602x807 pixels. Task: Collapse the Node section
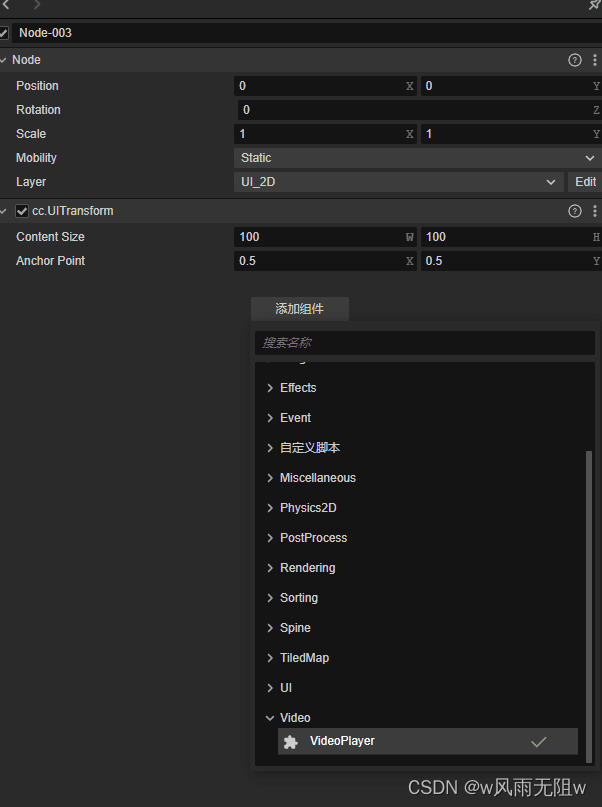4,60
